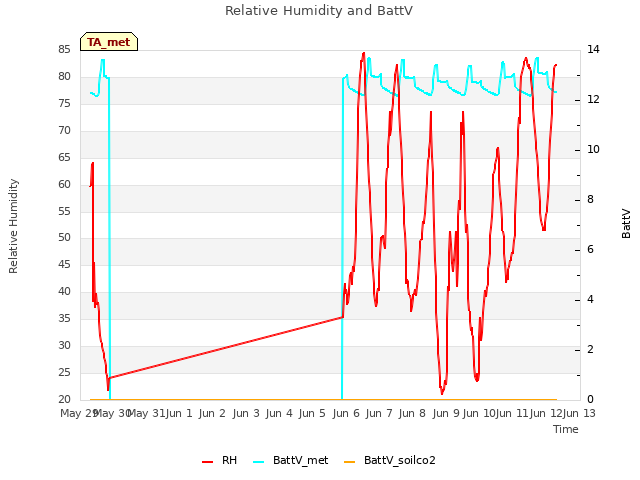Click the 8 right axis tick label

(590, 200)
